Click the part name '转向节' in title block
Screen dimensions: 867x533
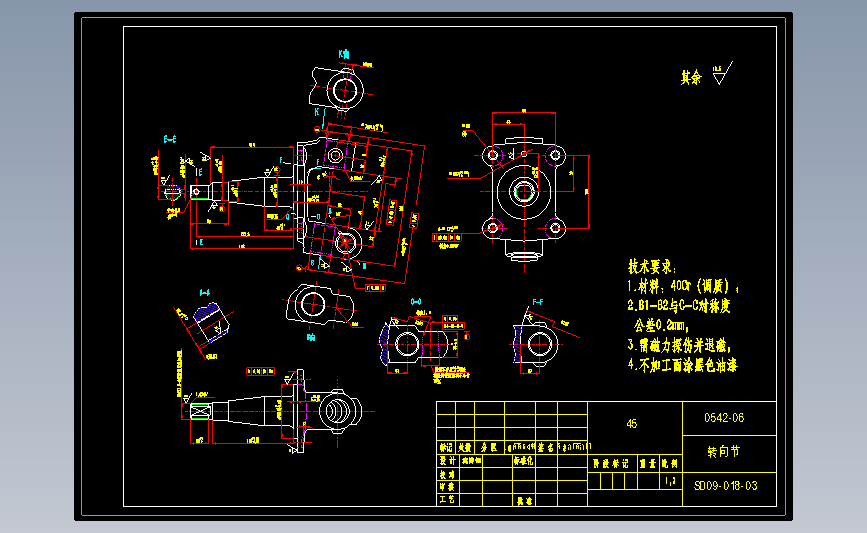tap(724, 452)
